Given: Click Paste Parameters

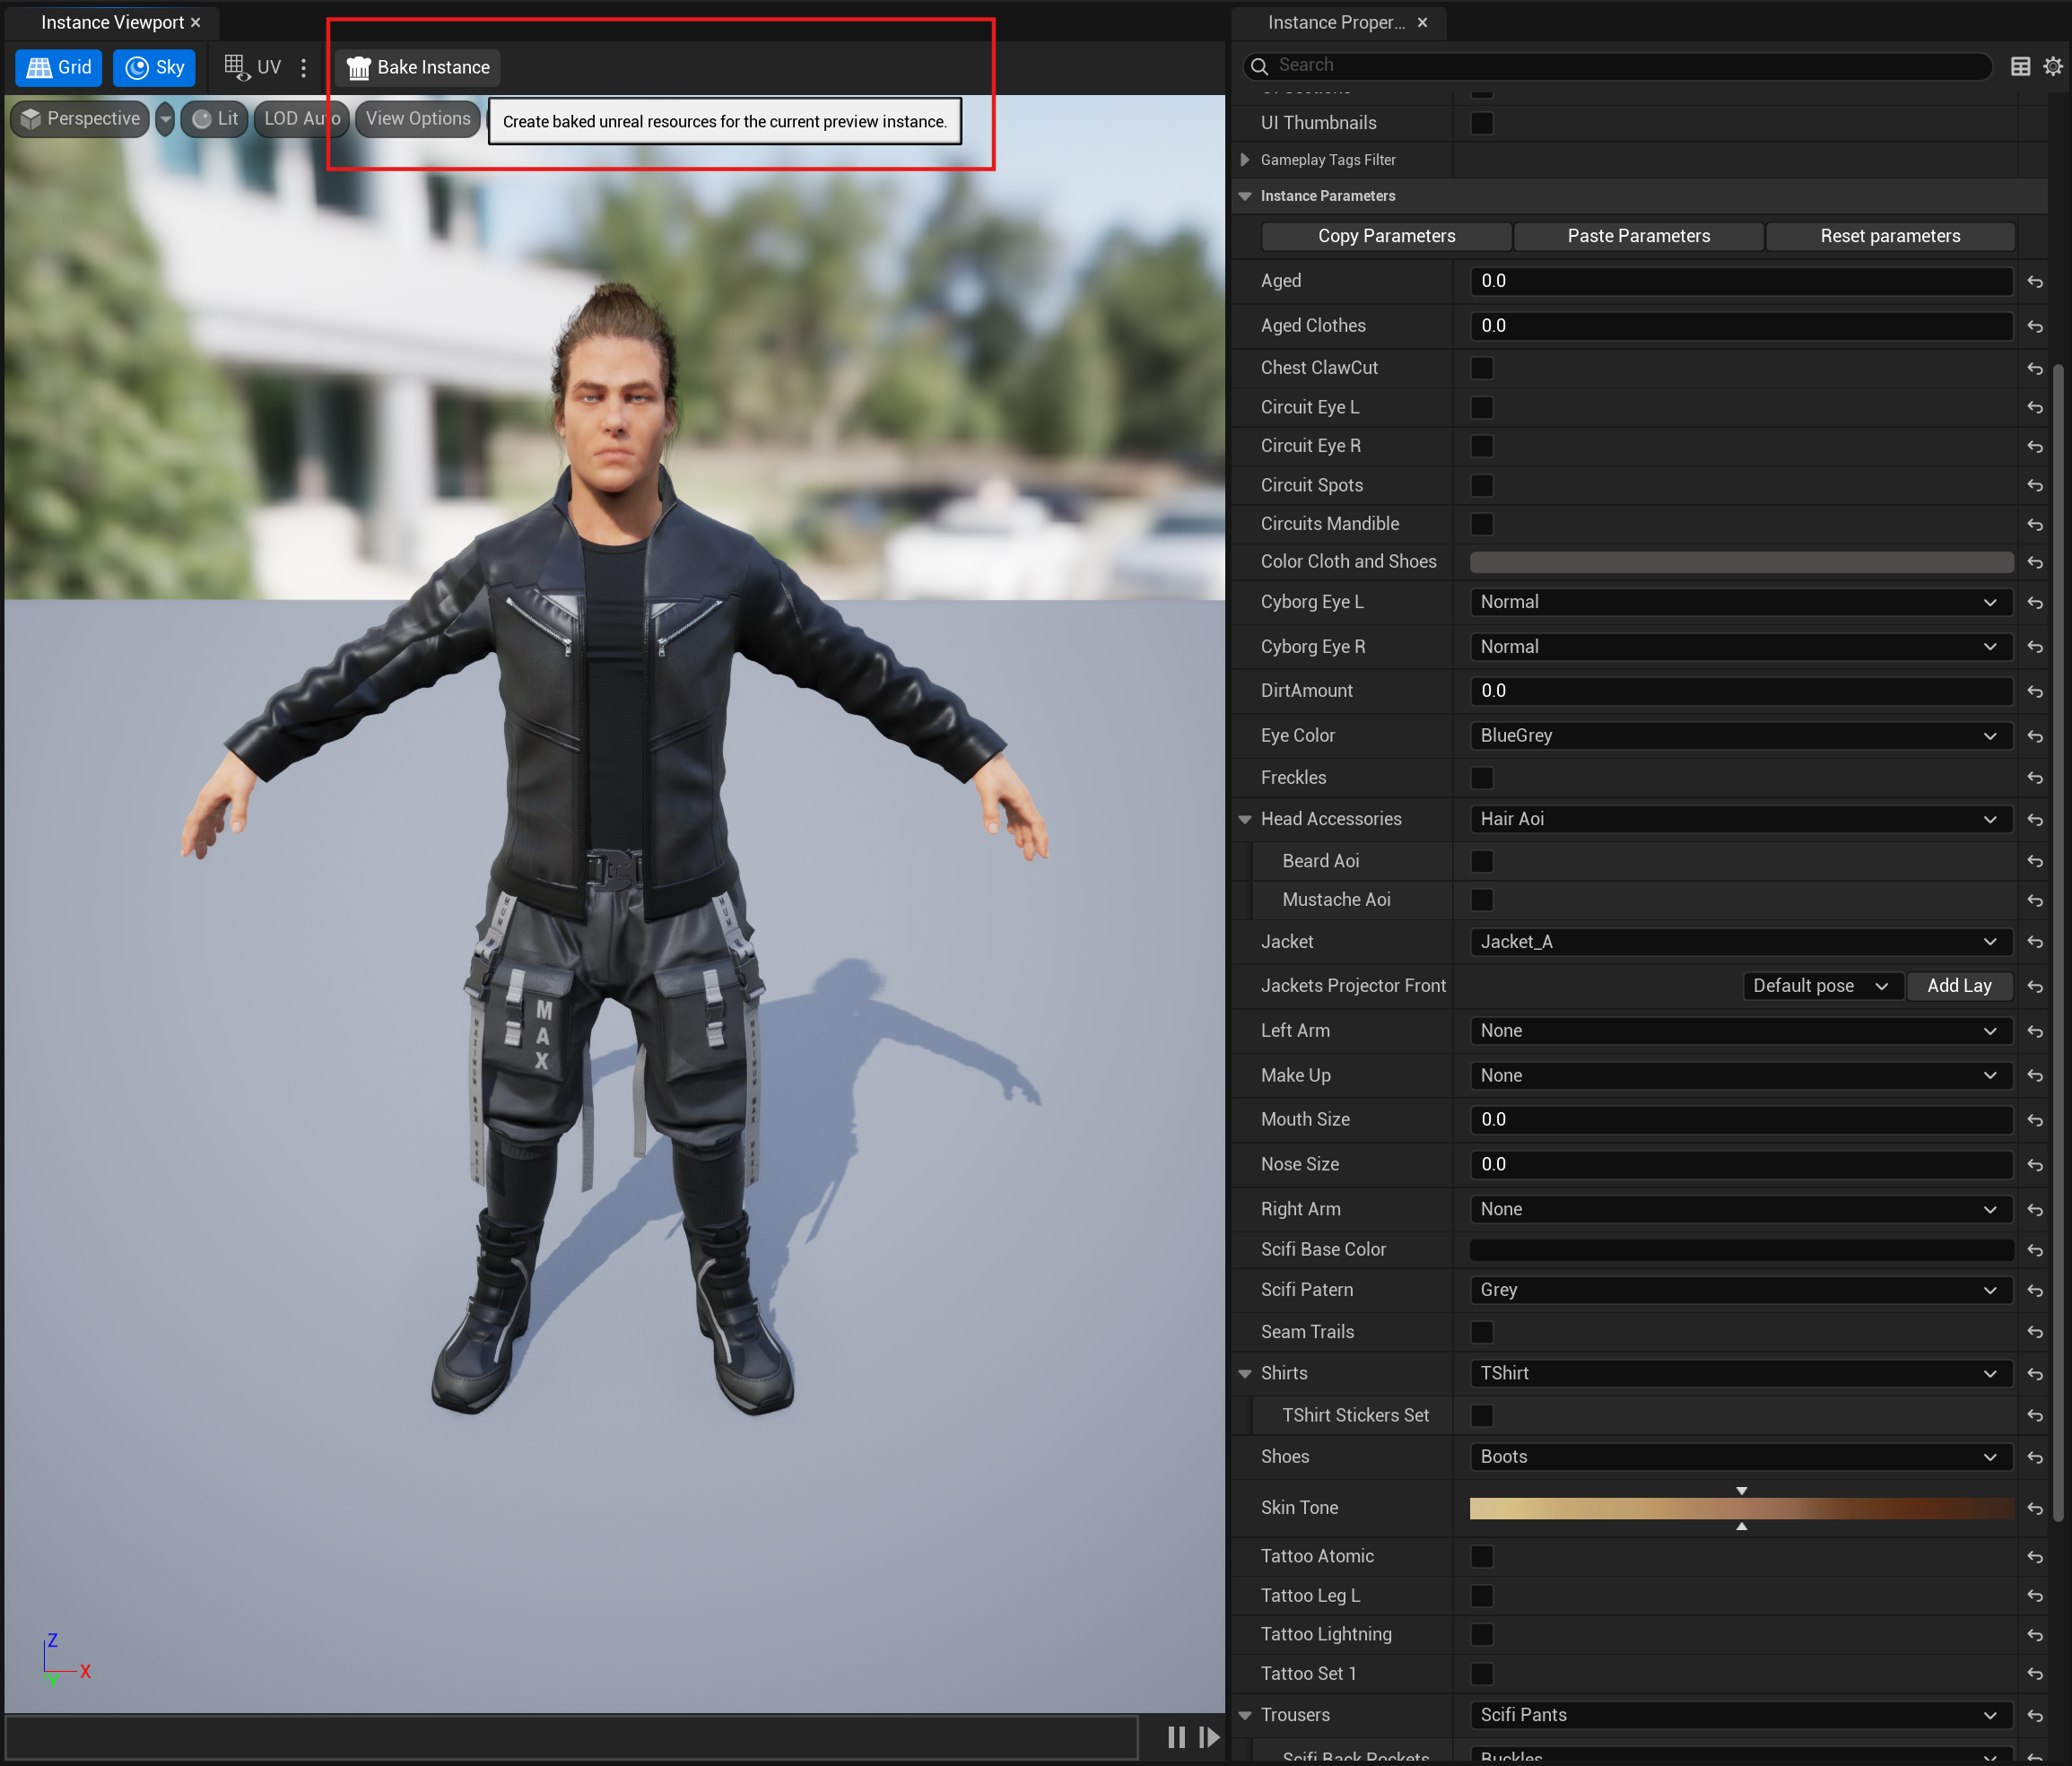Looking at the screenshot, I should pyautogui.click(x=1638, y=236).
